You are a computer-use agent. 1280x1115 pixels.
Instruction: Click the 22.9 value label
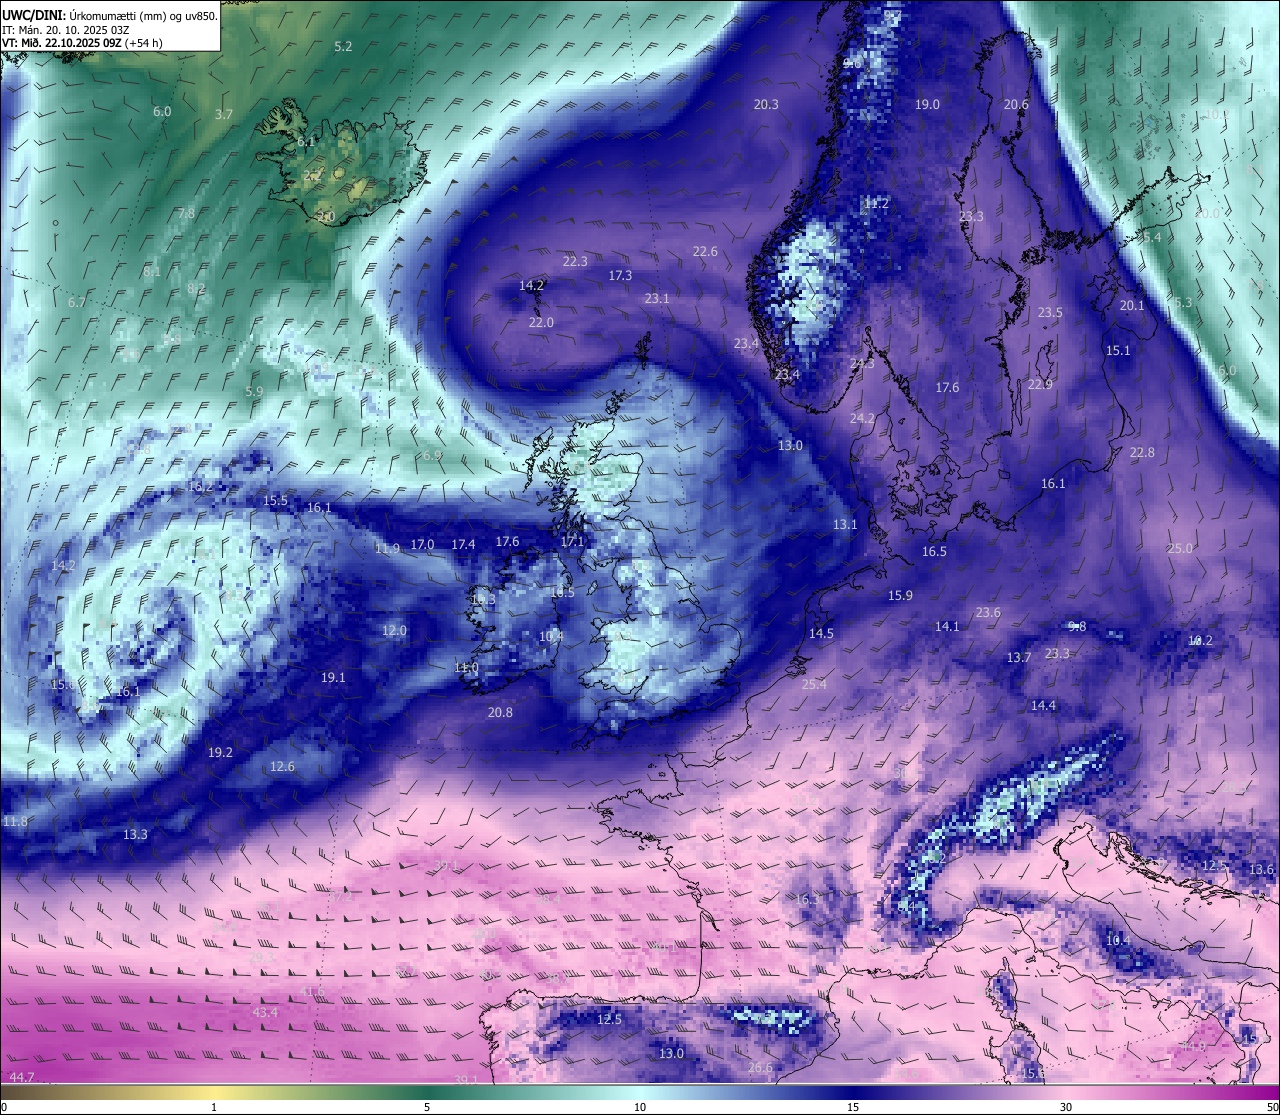point(1040,385)
